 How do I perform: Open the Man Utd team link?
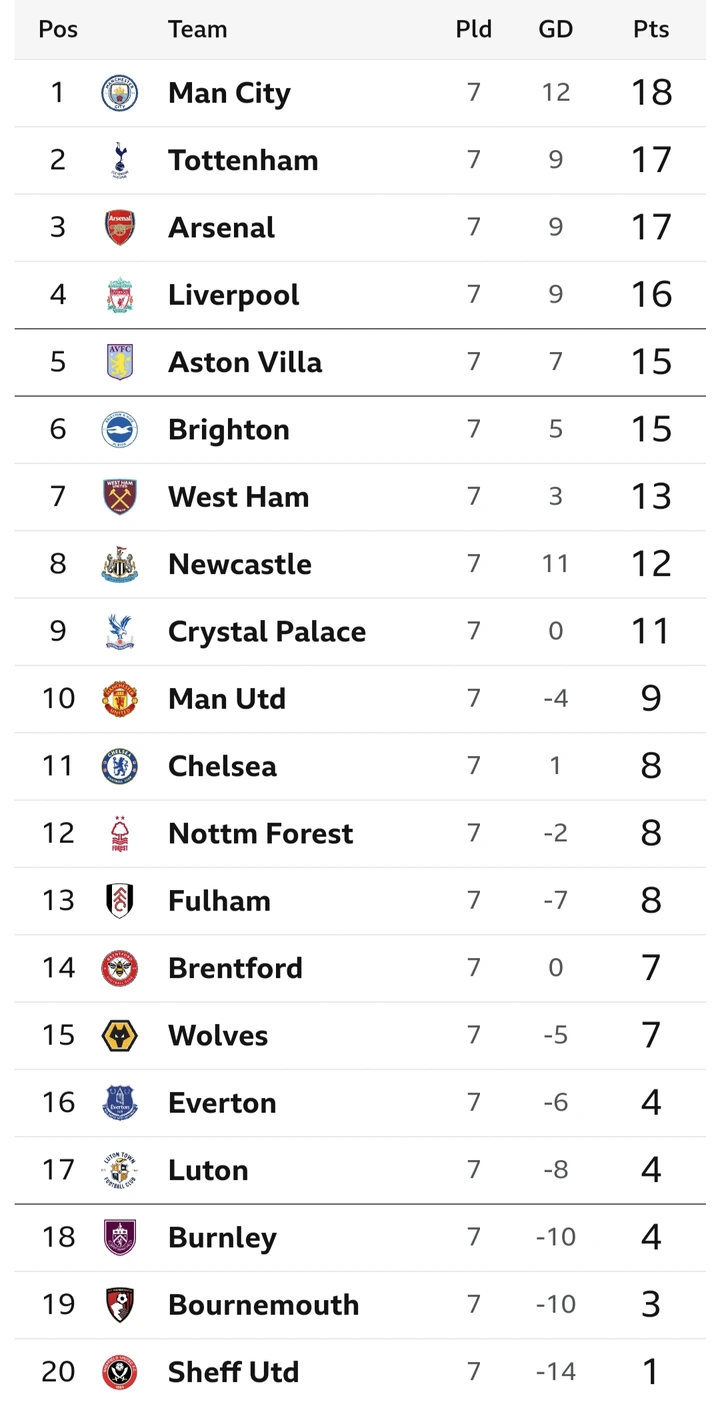227,699
